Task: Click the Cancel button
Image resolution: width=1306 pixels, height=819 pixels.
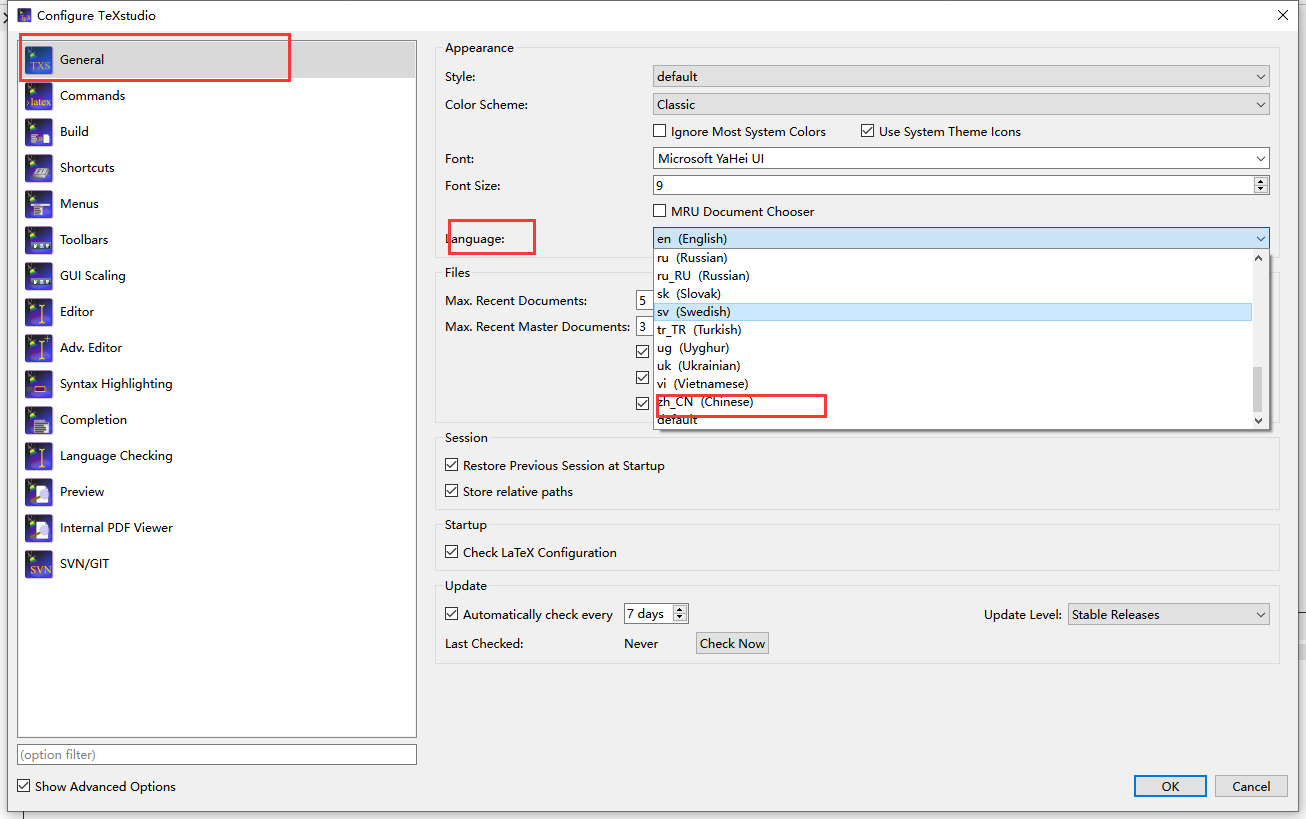Action: click(1251, 786)
